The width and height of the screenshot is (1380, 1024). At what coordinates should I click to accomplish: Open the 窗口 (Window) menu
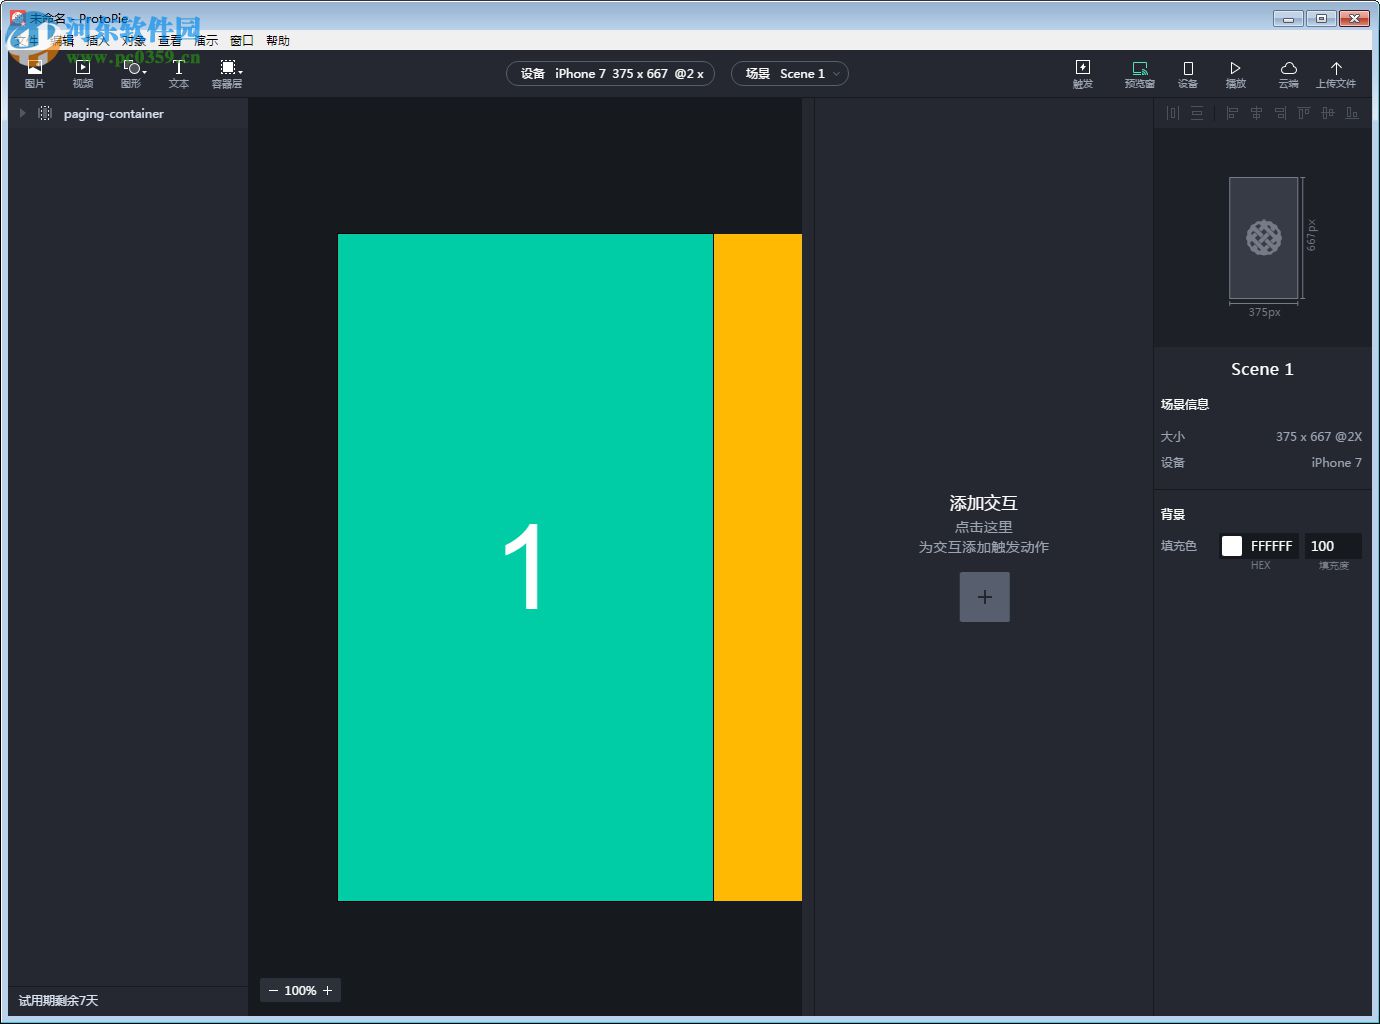point(241,40)
